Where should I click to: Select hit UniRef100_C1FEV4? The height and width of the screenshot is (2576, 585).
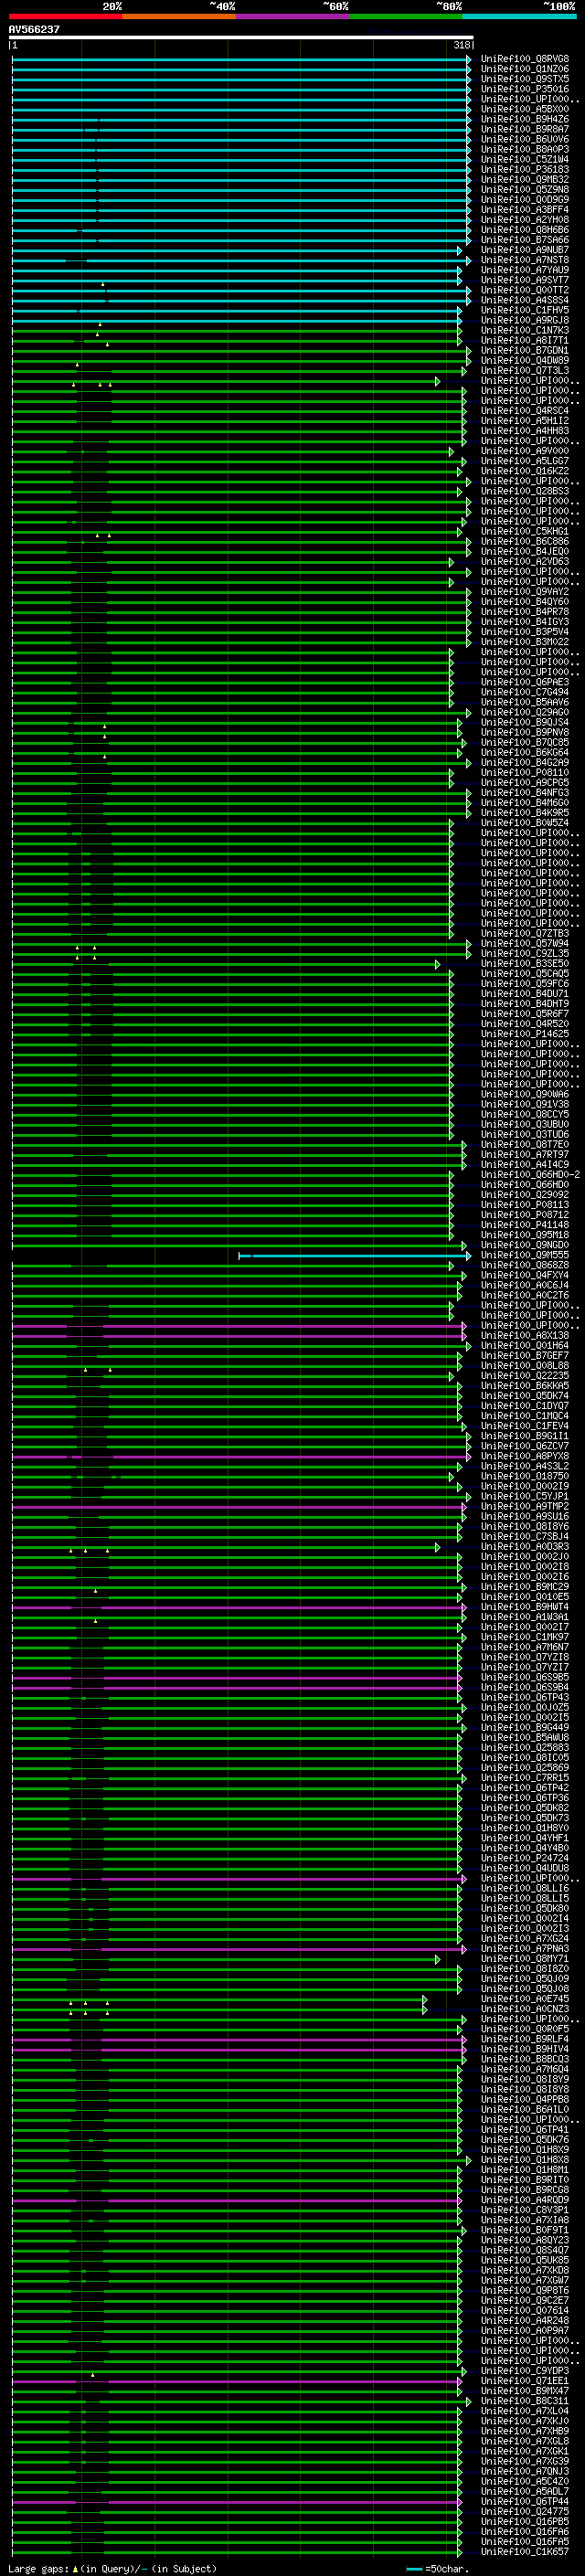[x=525, y=1427]
